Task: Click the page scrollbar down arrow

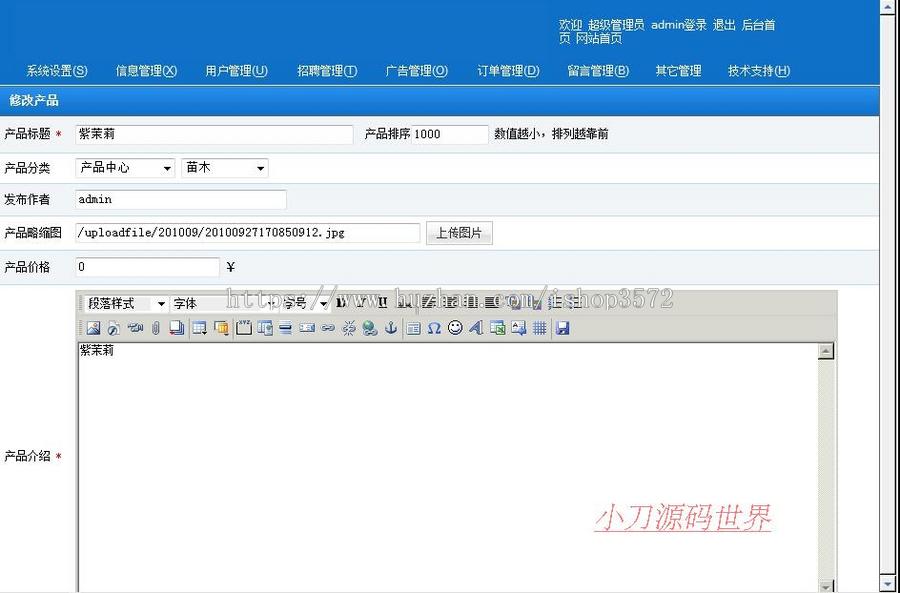Action: click(x=890, y=584)
